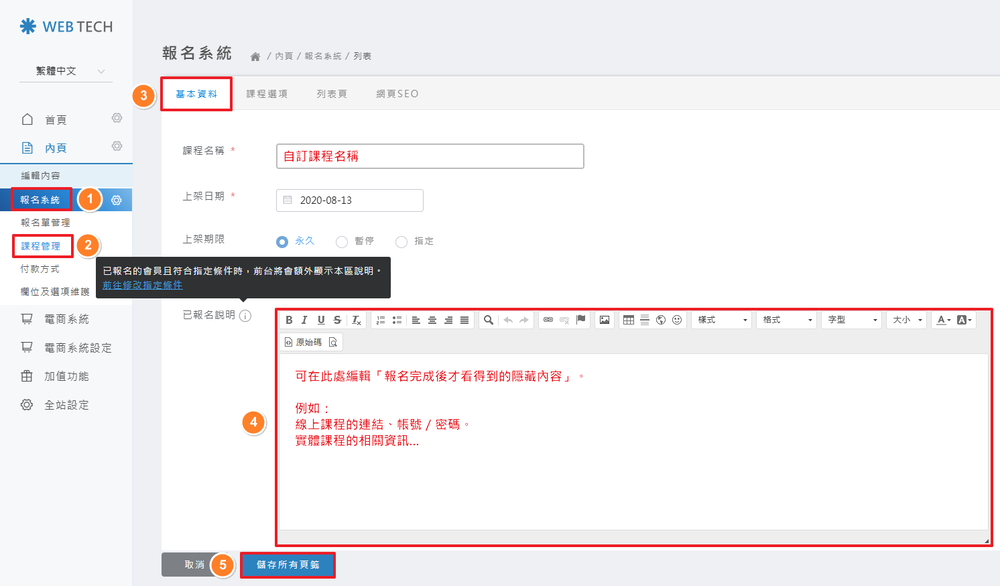1000x586 pixels.
Task: Apply italic formatting in the editor
Action: [305, 320]
